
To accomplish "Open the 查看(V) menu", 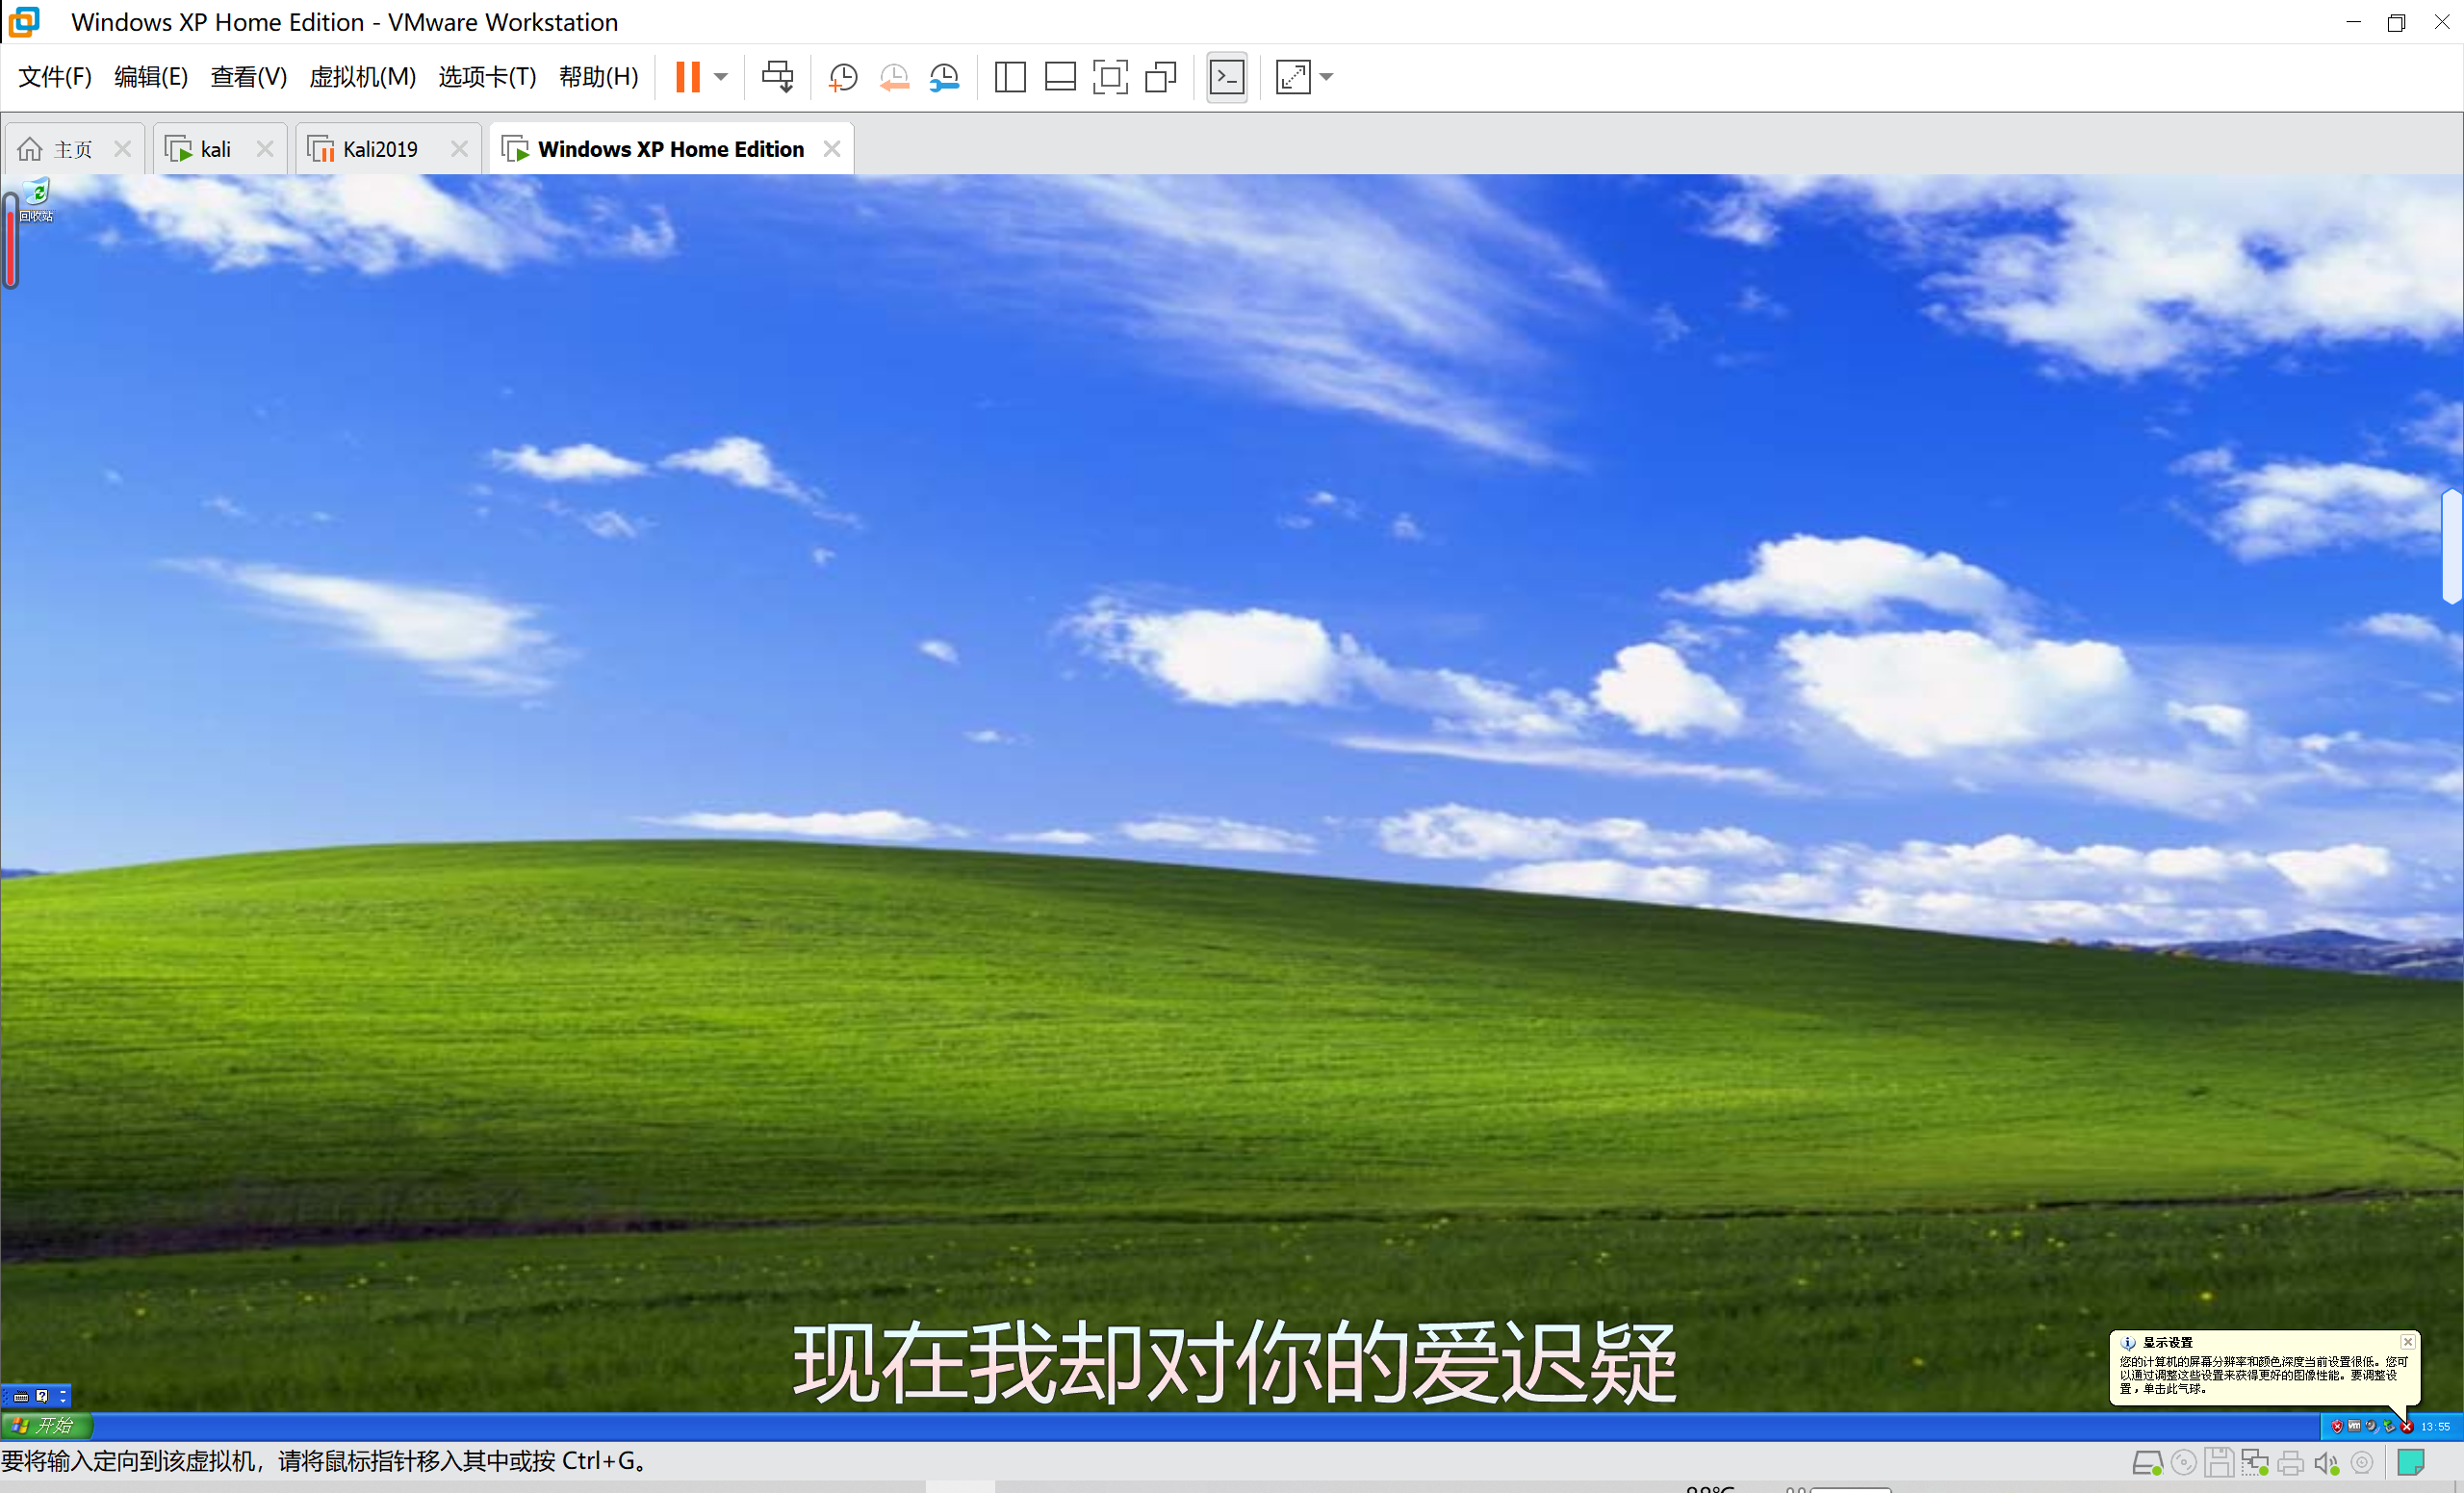I will coord(249,77).
